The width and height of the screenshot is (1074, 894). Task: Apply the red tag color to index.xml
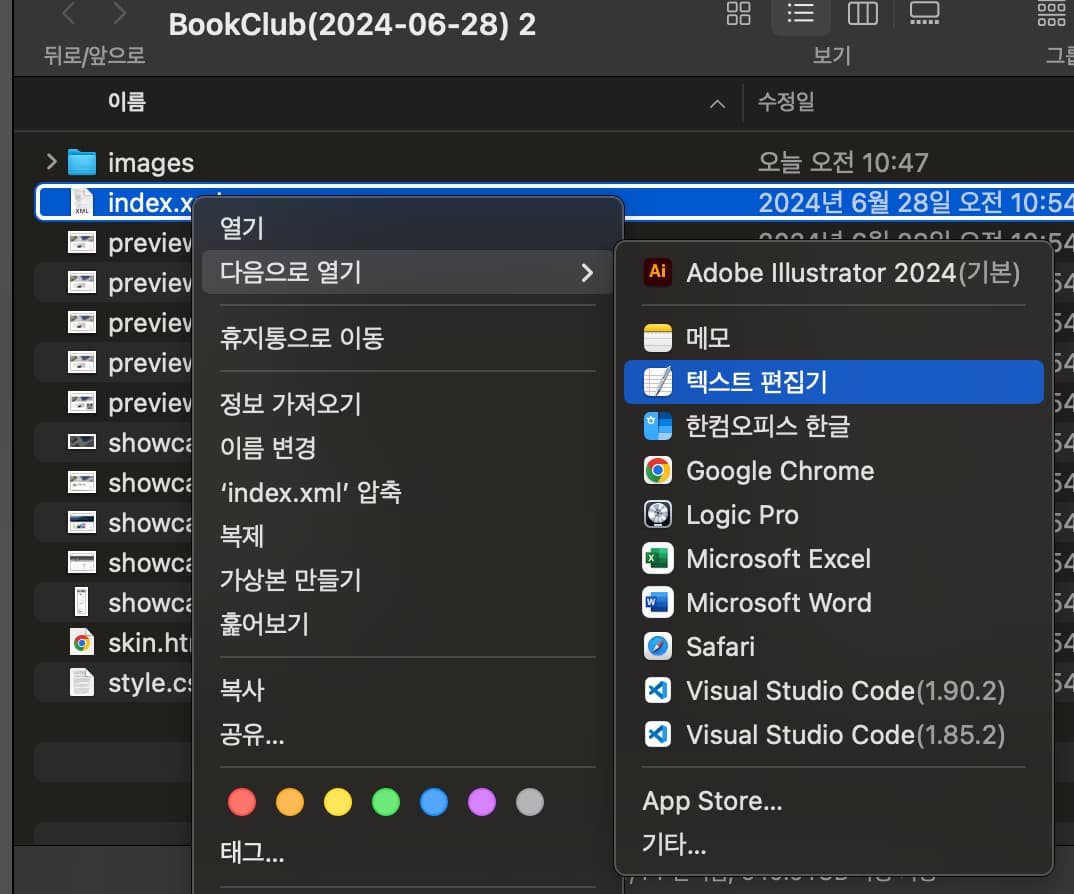(x=242, y=801)
